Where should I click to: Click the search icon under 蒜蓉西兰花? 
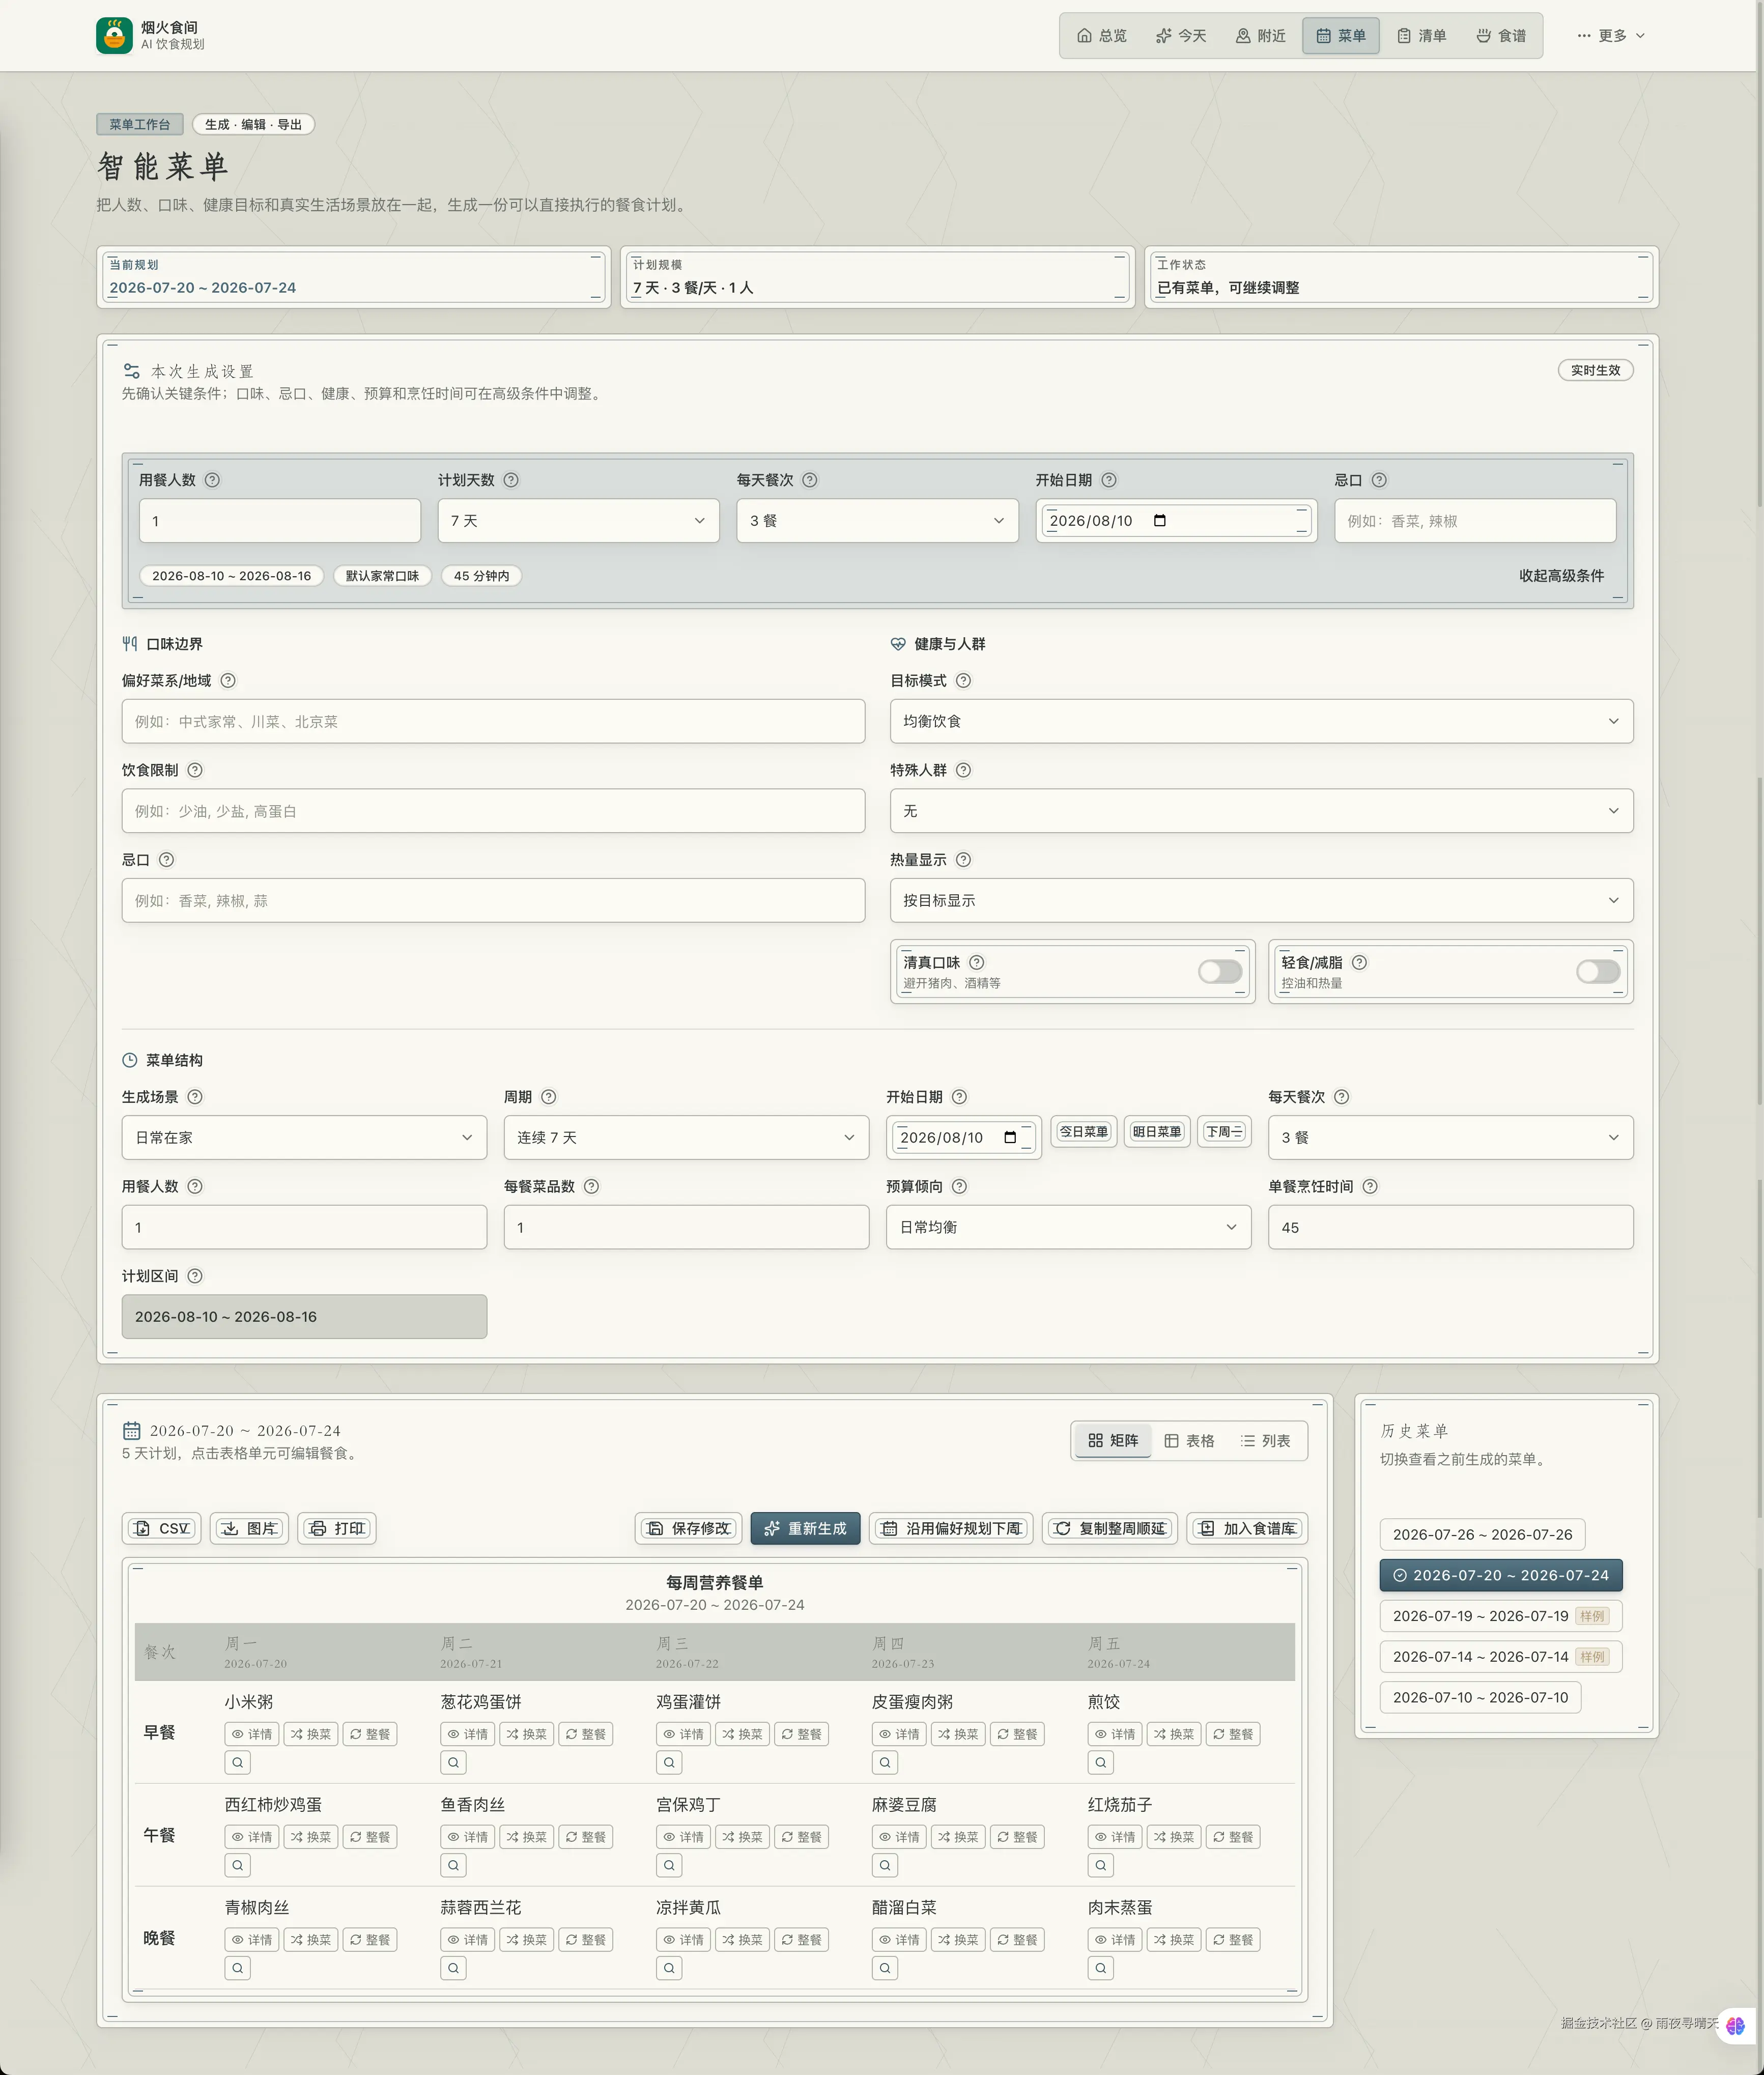453,1968
